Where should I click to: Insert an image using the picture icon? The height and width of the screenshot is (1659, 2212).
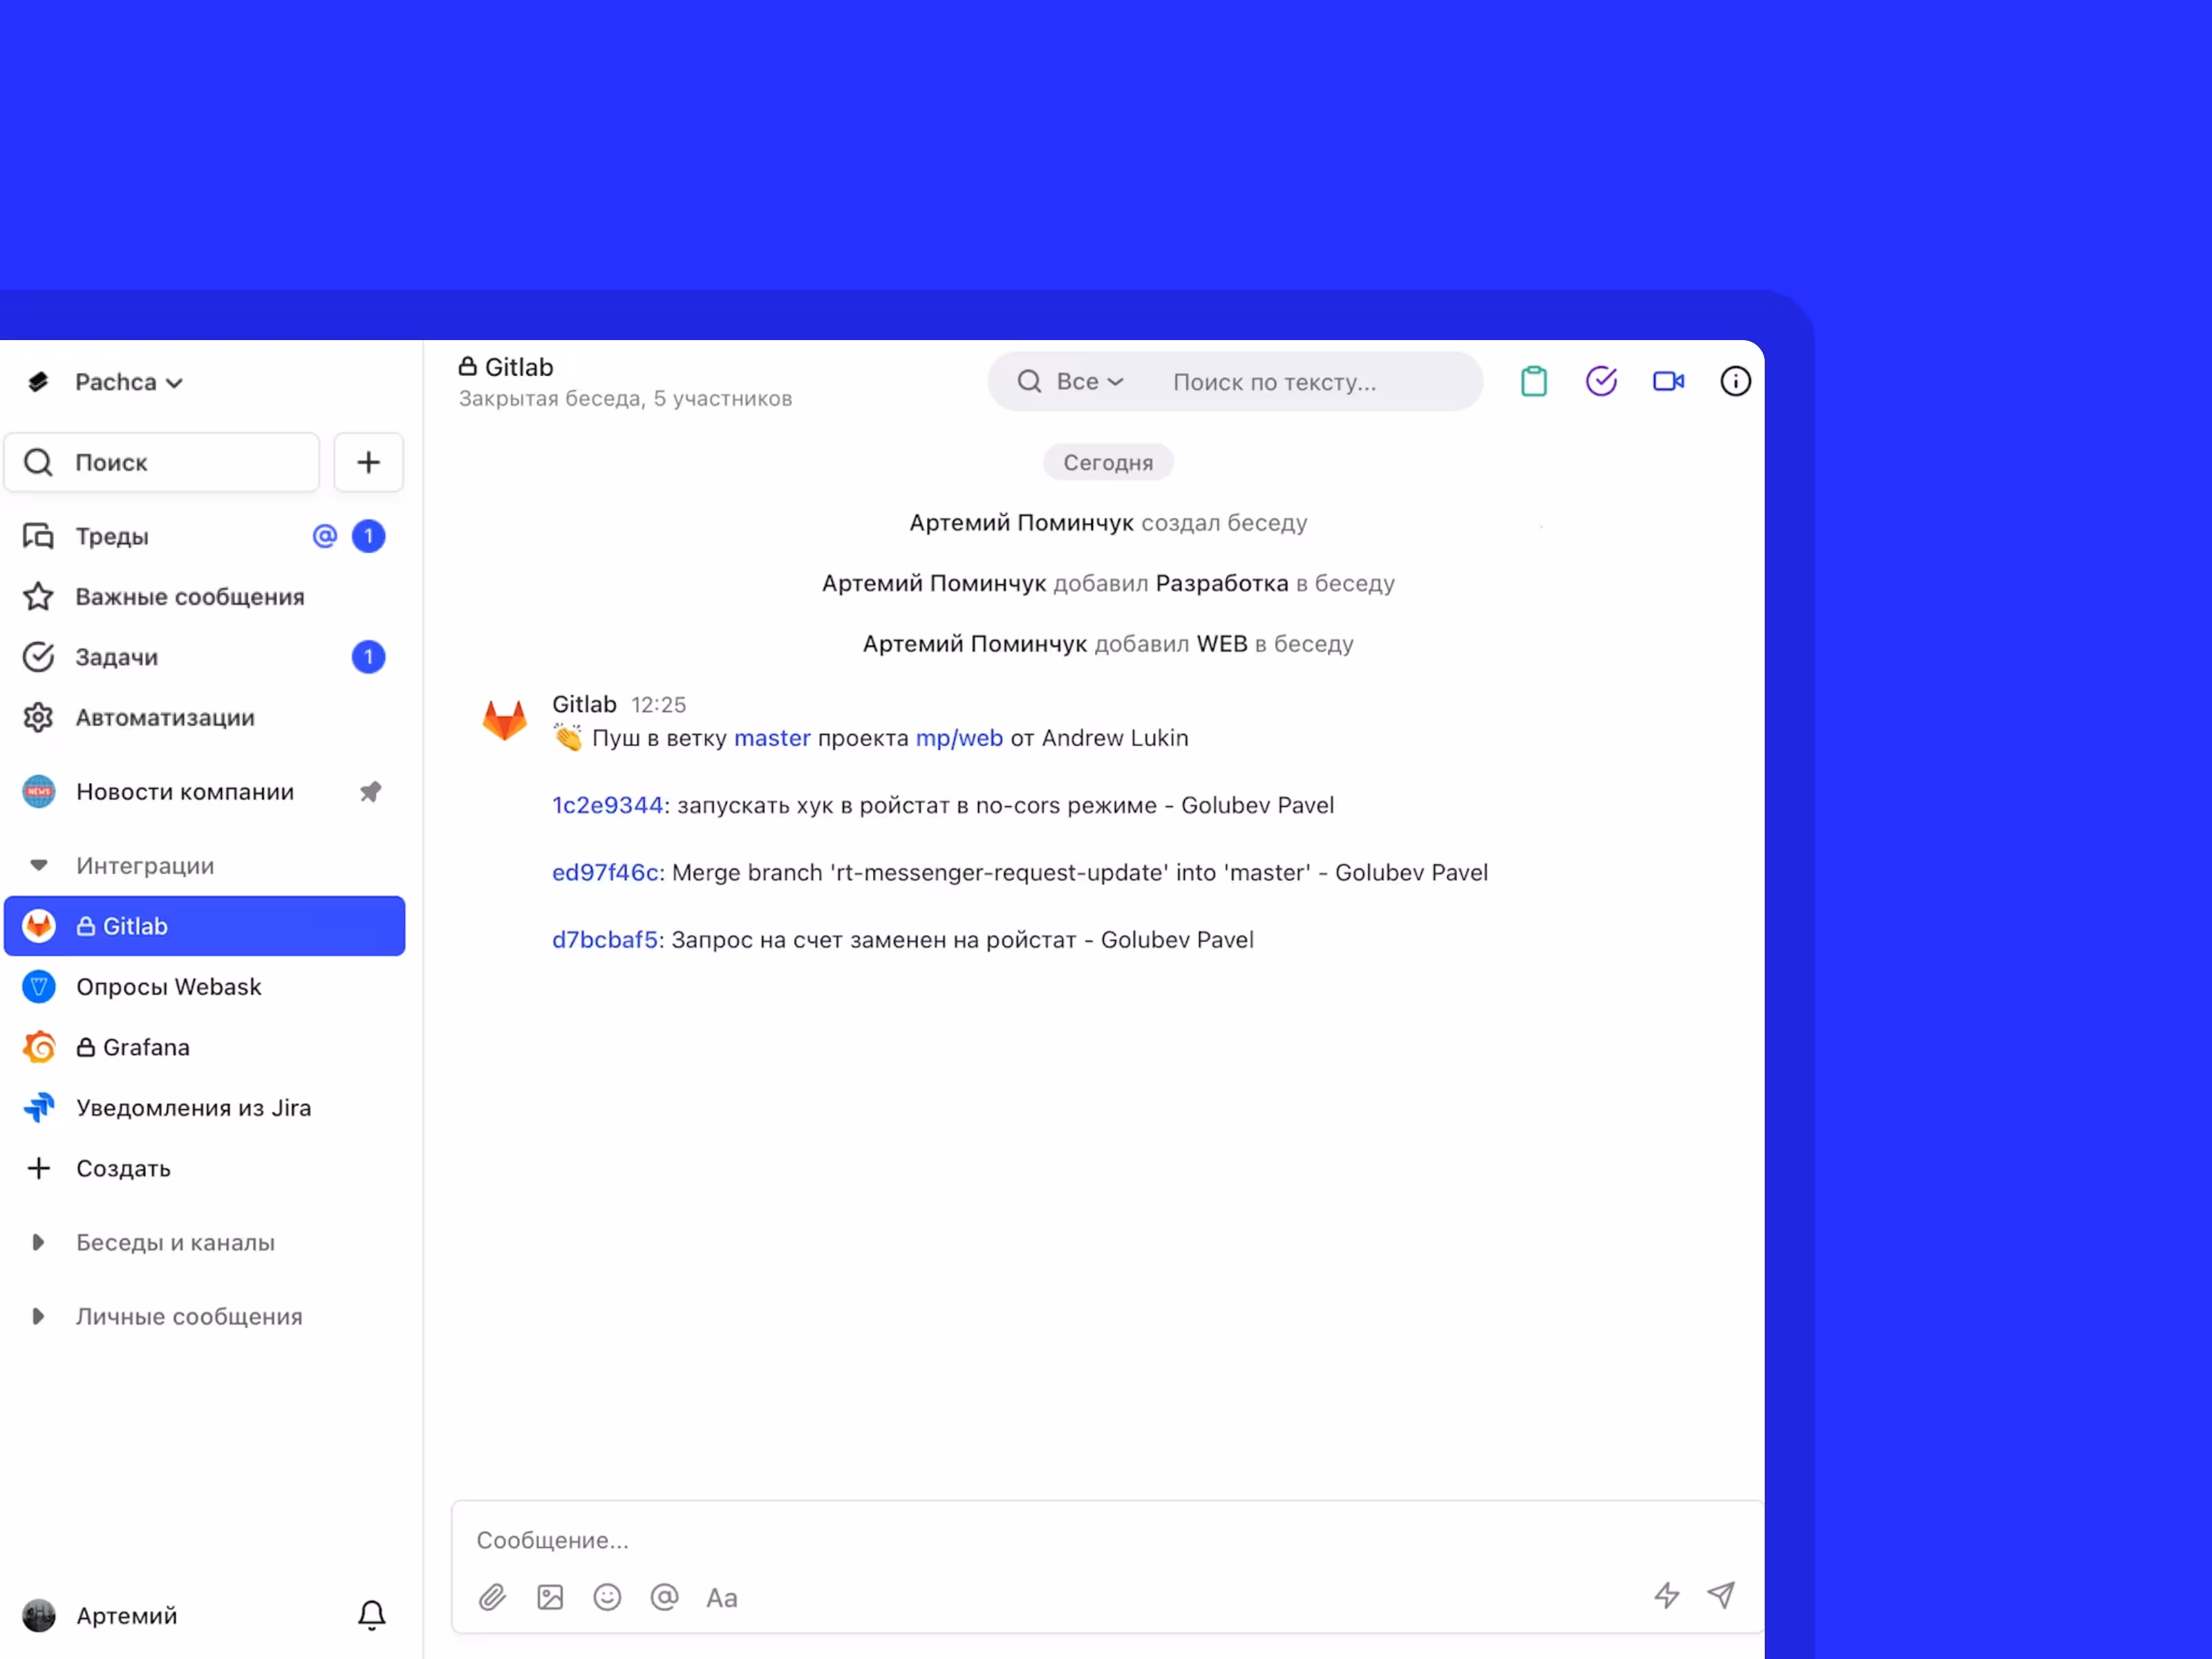[549, 1597]
